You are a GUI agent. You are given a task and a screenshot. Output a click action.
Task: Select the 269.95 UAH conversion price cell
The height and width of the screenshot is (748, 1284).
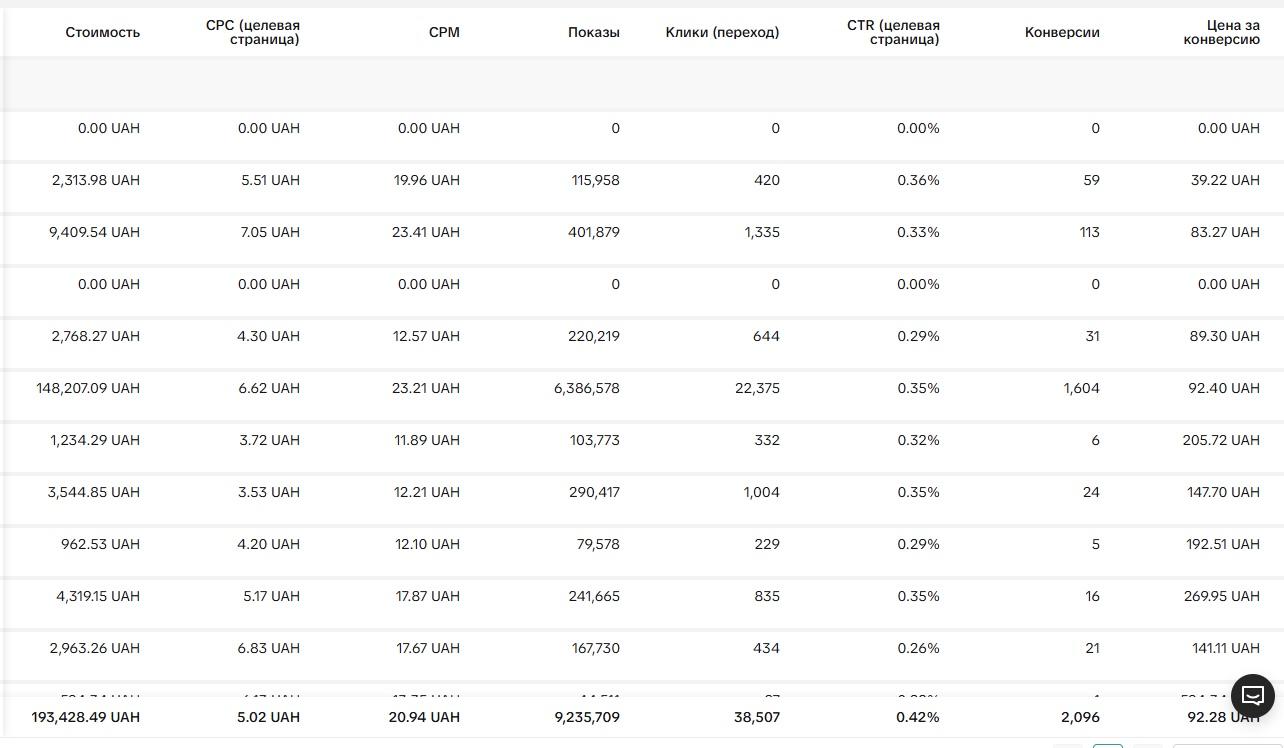coord(1222,596)
